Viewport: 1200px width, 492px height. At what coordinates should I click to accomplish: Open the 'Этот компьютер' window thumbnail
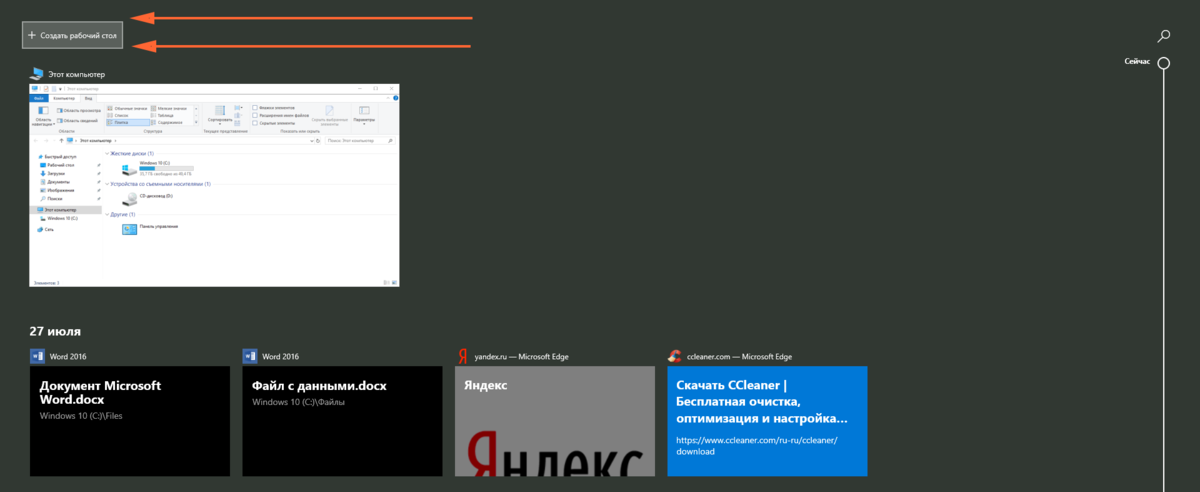click(x=214, y=185)
